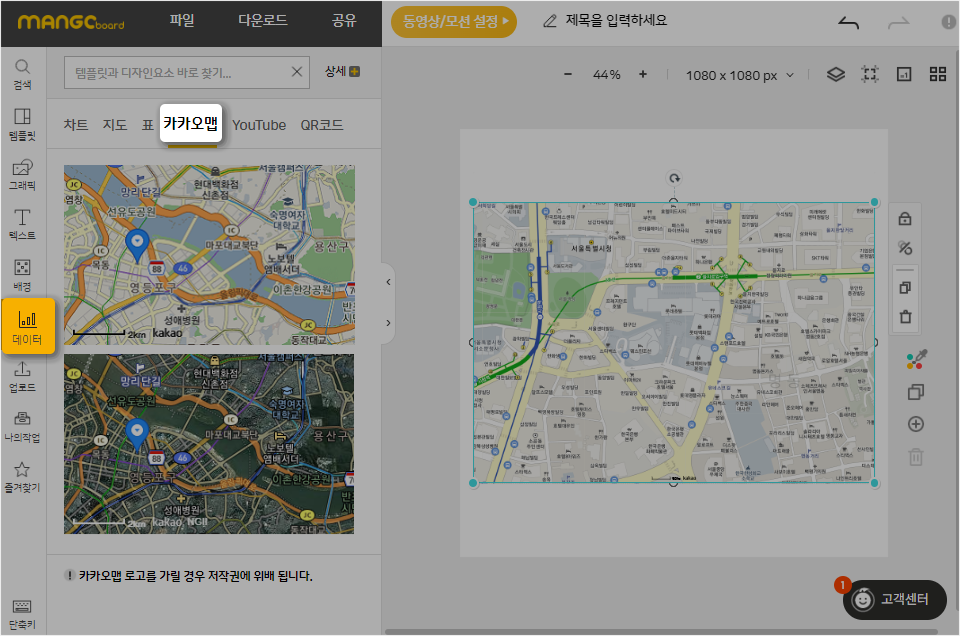Select the 데이터 data panel
This screenshot has height=636, width=960.
(x=28, y=326)
